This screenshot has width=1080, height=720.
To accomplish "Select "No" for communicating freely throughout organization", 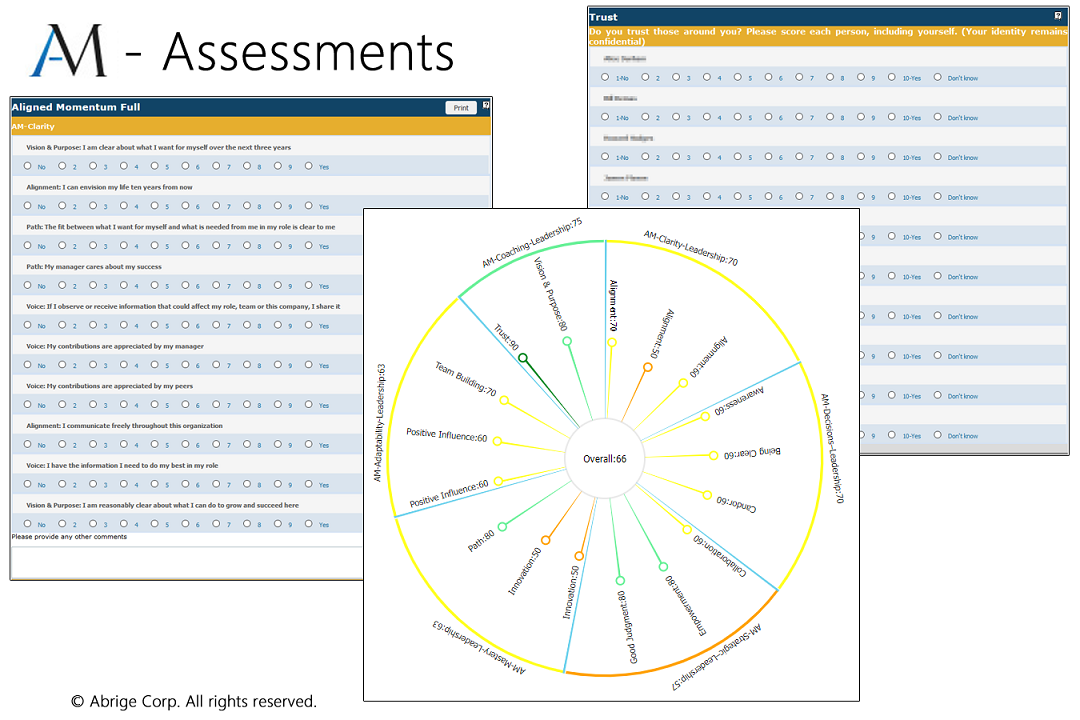I will 28,444.
